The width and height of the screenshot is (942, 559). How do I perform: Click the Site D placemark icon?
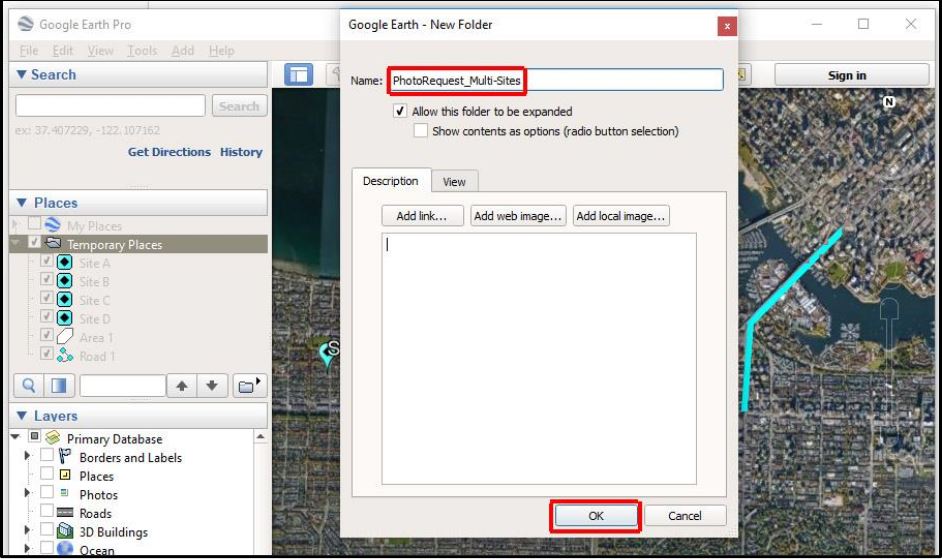point(64,318)
